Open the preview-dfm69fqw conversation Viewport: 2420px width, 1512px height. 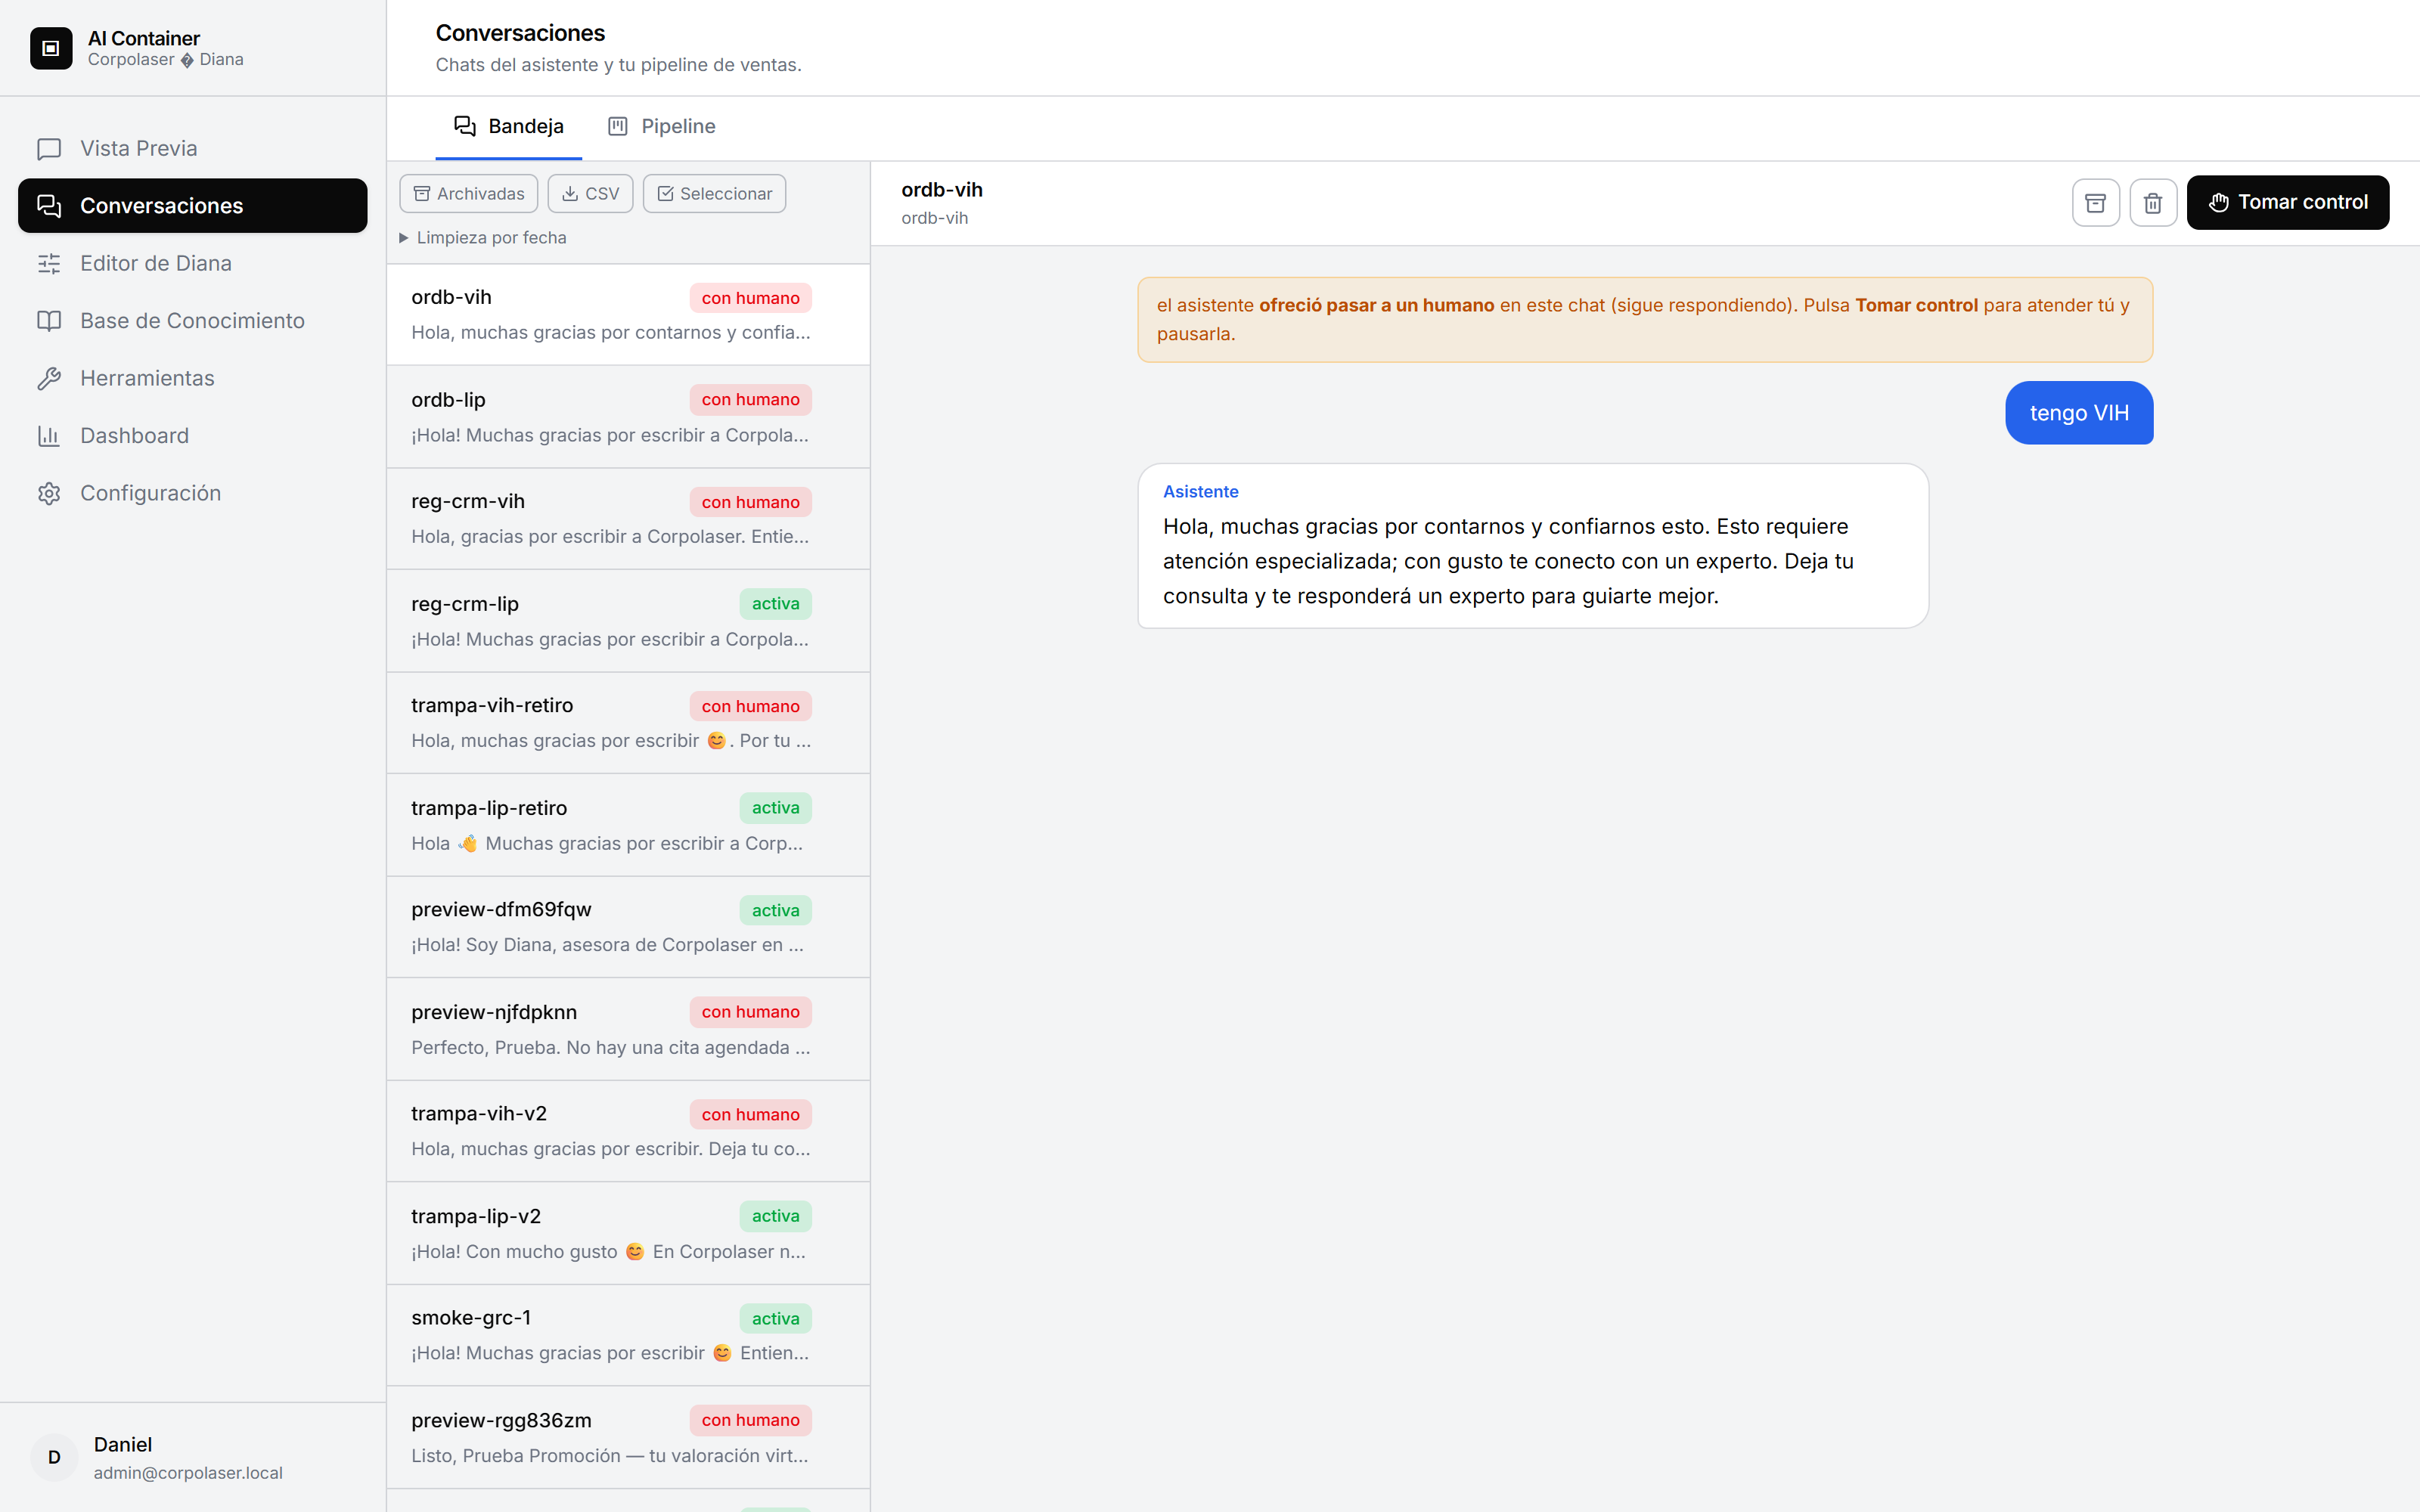point(628,927)
